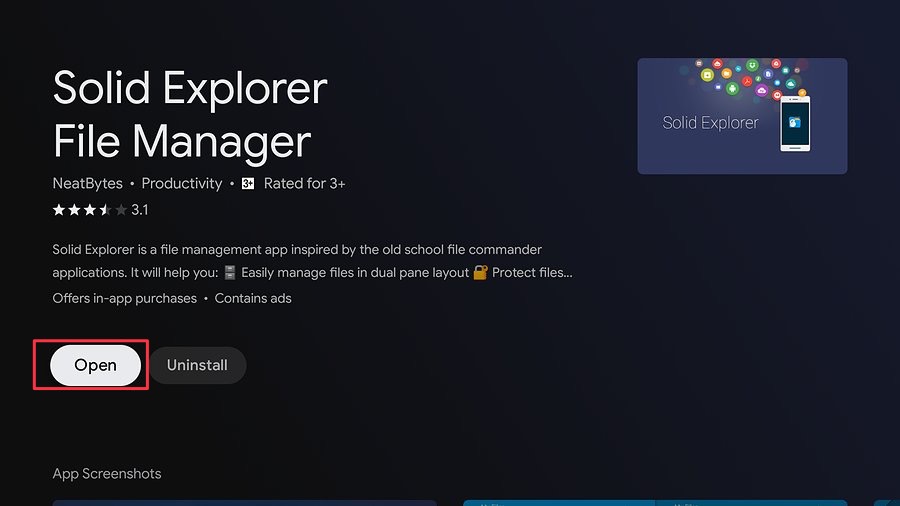
Task: Click the 3.1 star rating
Action: pyautogui.click(x=100, y=210)
